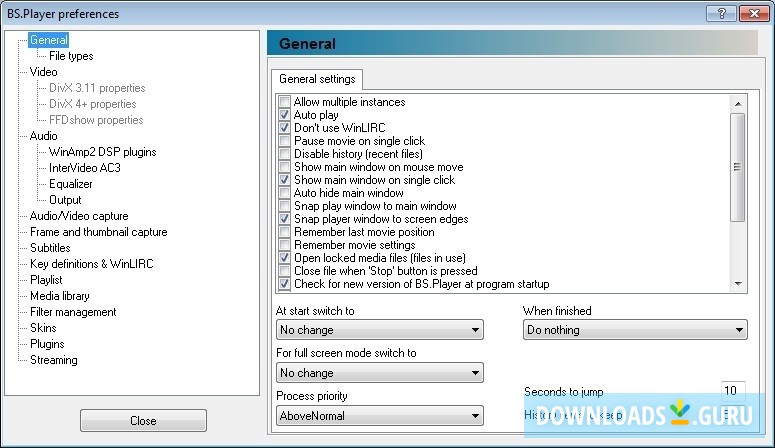
Task: Toggle Snap player window to screen edges
Action: [x=284, y=219]
